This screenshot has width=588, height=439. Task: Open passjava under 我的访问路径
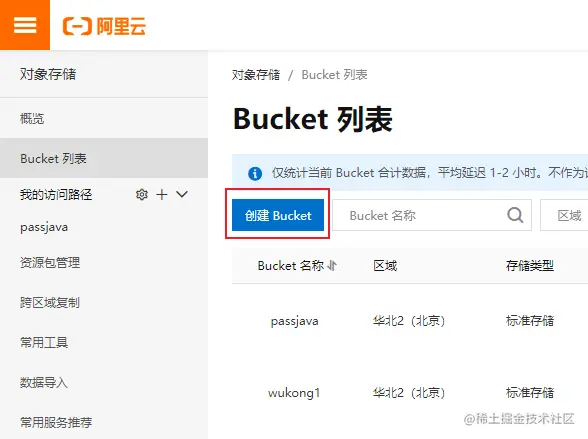click(x=44, y=227)
